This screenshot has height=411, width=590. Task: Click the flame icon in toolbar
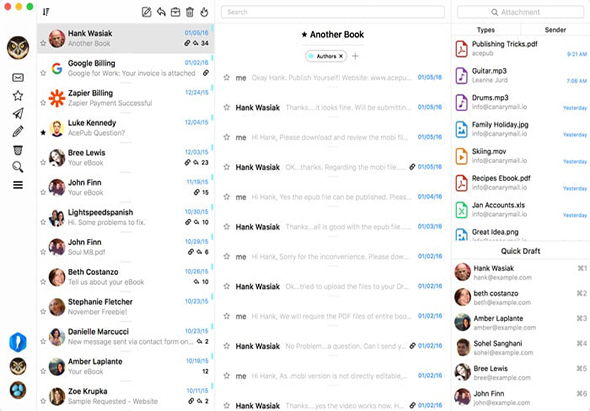tap(204, 12)
